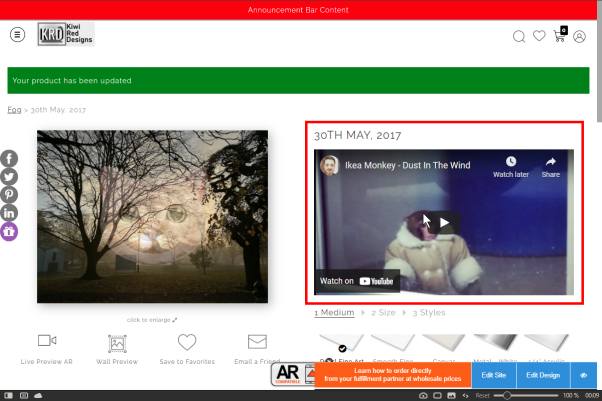
Task: Open the shopping cart icon
Action: [560, 35]
